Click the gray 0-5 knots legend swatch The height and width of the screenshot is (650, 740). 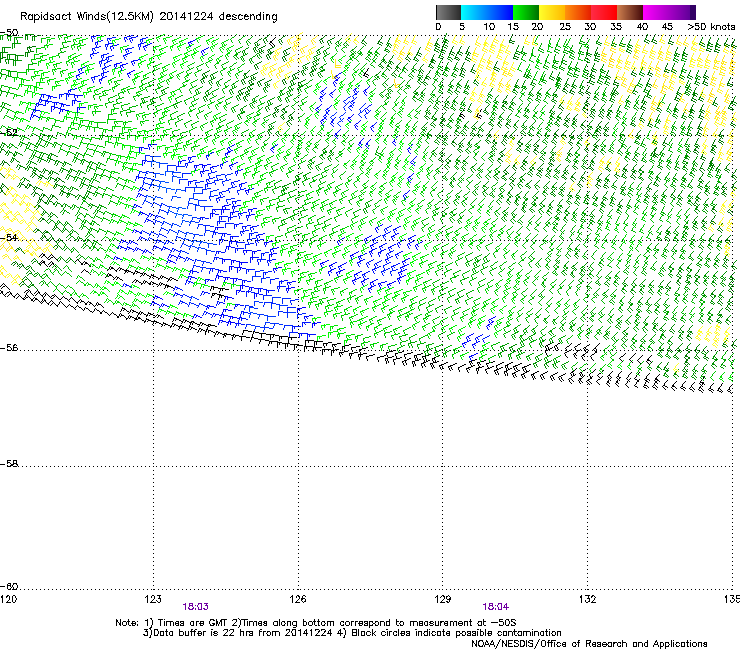(448, 12)
